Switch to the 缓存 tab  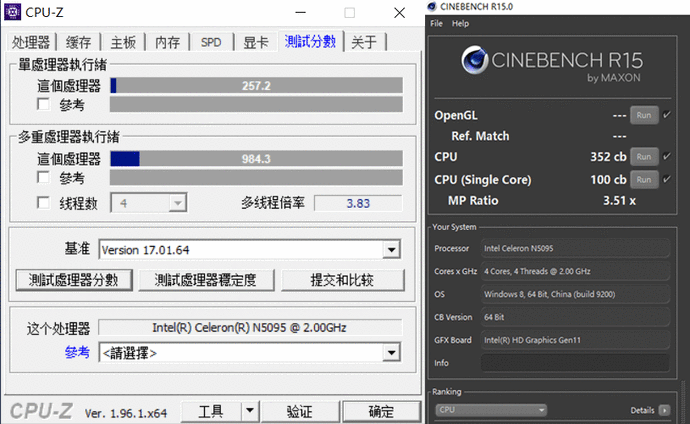78,43
